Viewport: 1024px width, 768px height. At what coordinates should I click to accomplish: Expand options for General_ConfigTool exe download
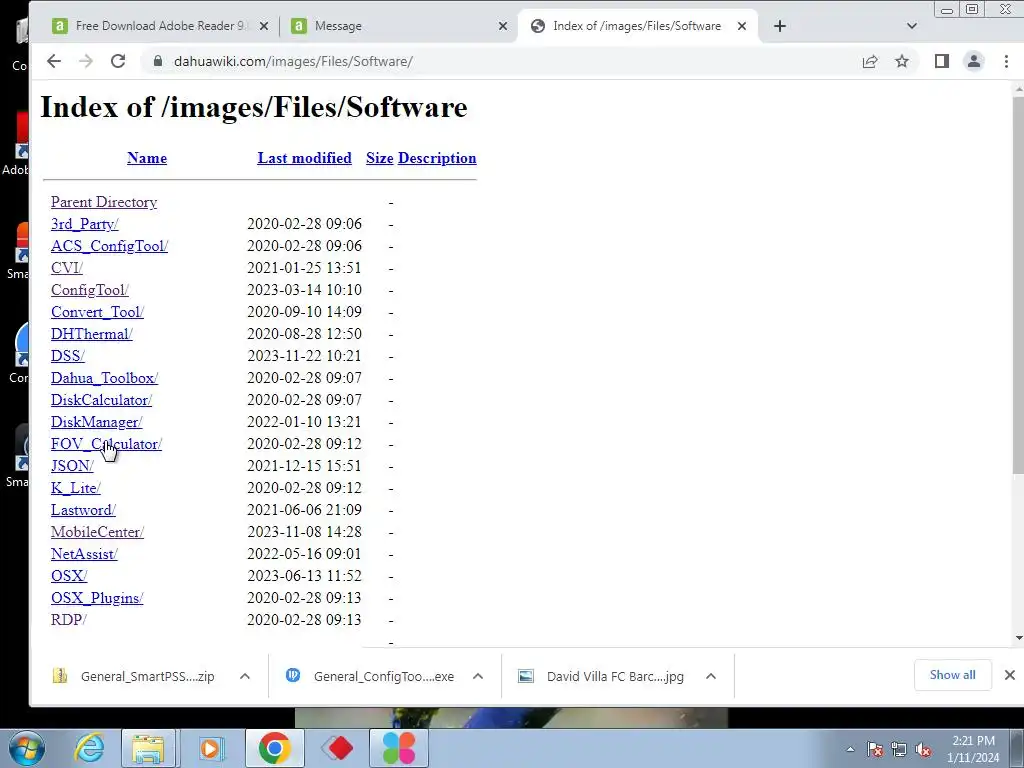coord(478,677)
